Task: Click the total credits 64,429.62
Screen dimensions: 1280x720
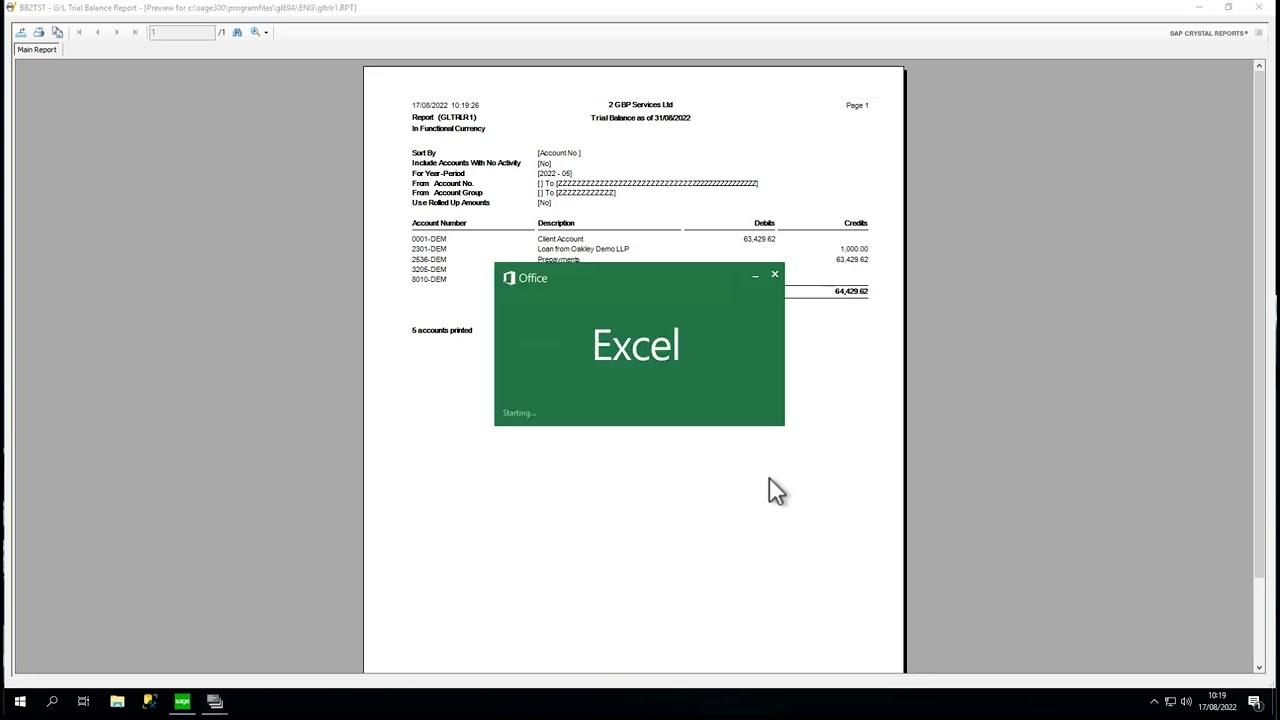Action: (x=851, y=291)
